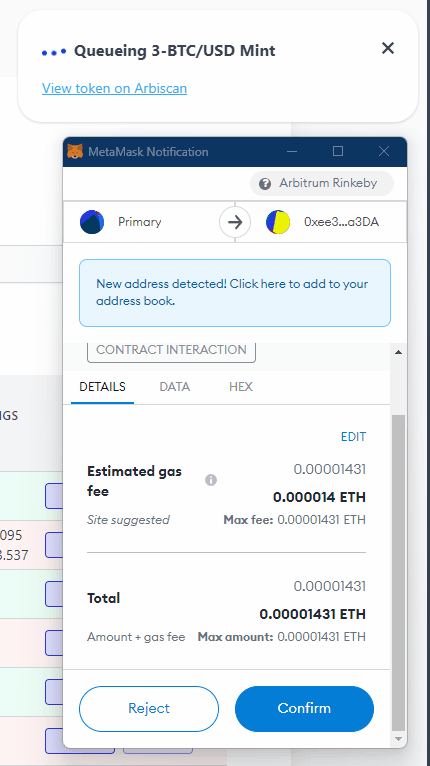Click New address detected banner to add address
Image resolution: width=430 pixels, height=766 pixels.
(235, 293)
